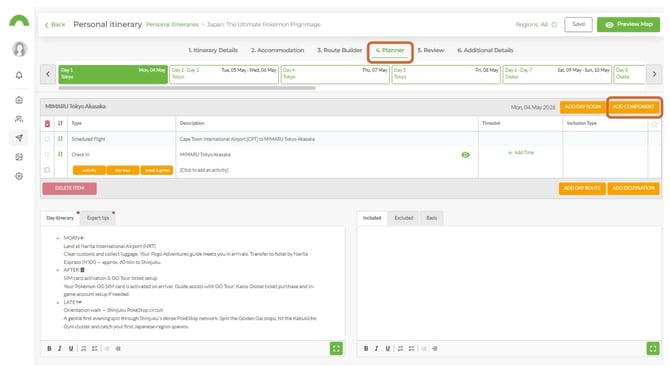Select Day 1 Tokyo Mon 04 May
This screenshot has width=670, height=367.
[x=113, y=74]
